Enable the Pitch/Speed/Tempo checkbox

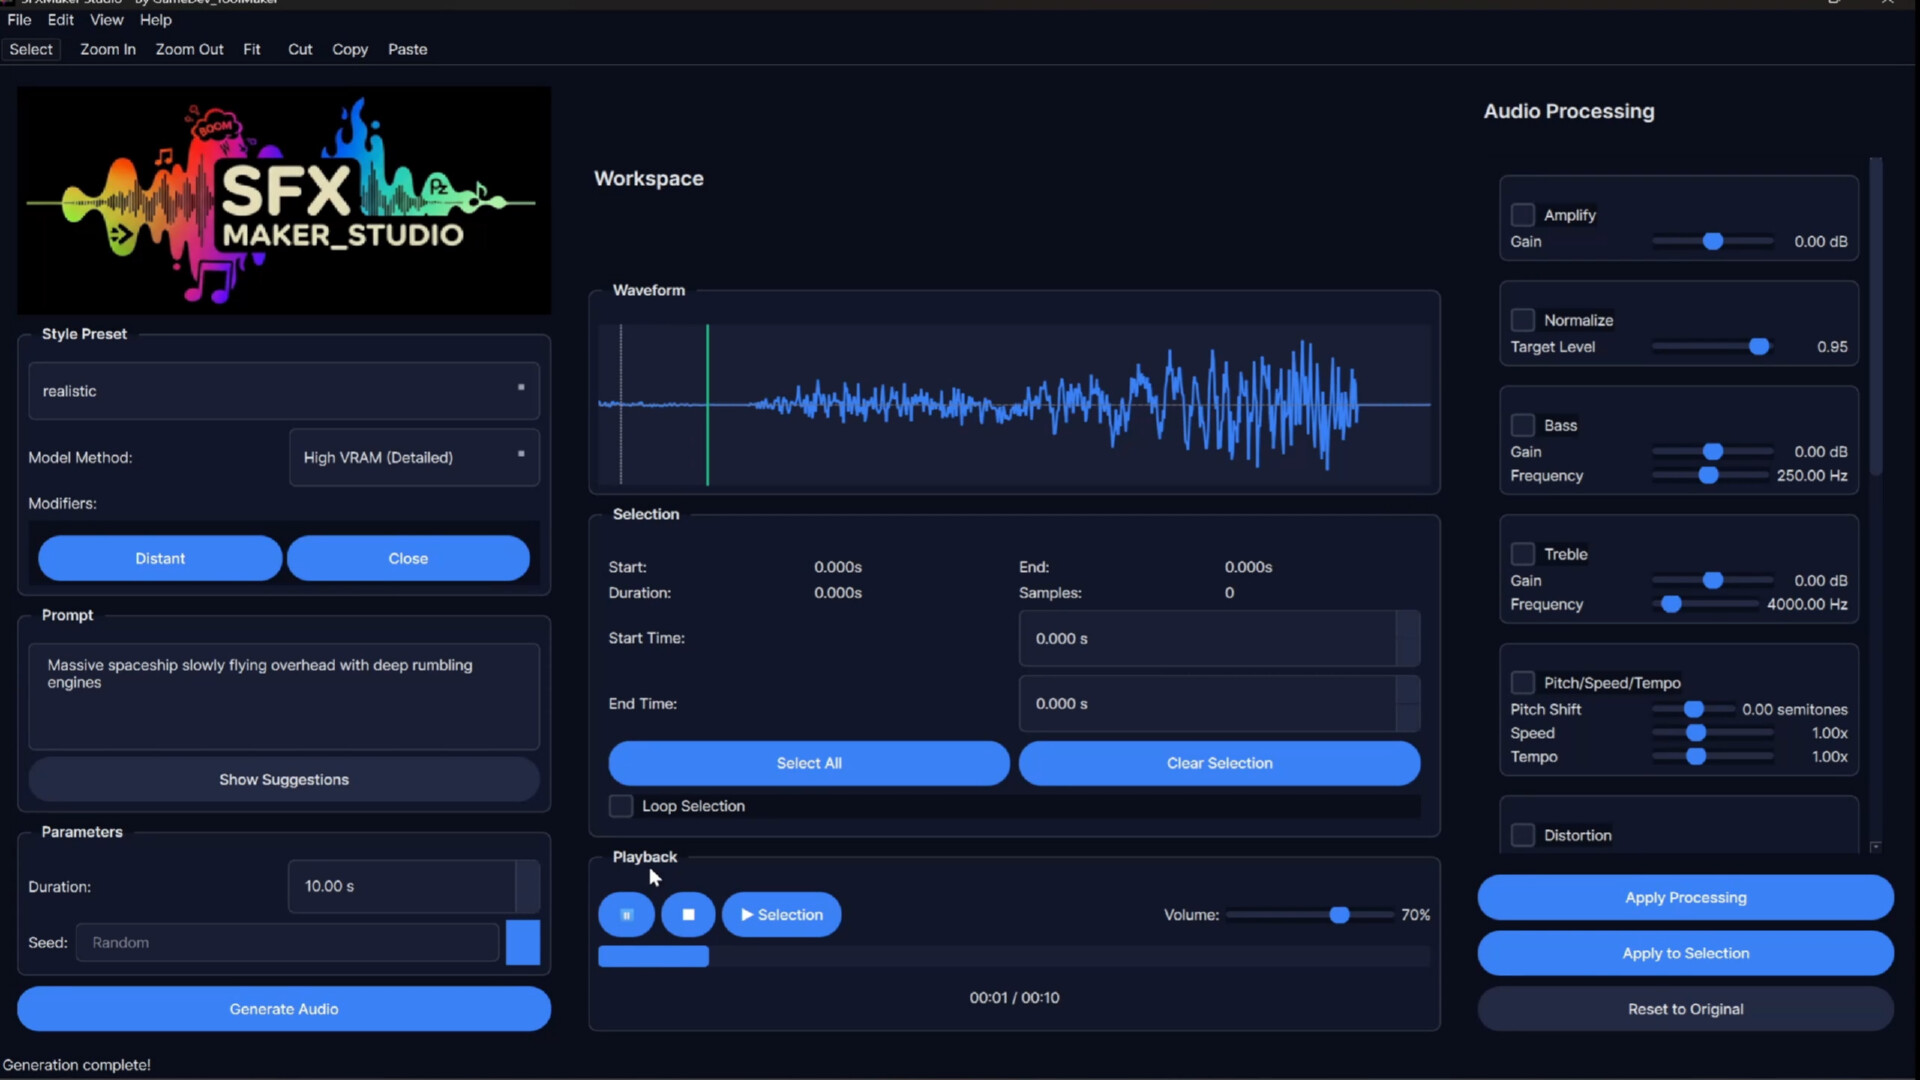point(1523,682)
